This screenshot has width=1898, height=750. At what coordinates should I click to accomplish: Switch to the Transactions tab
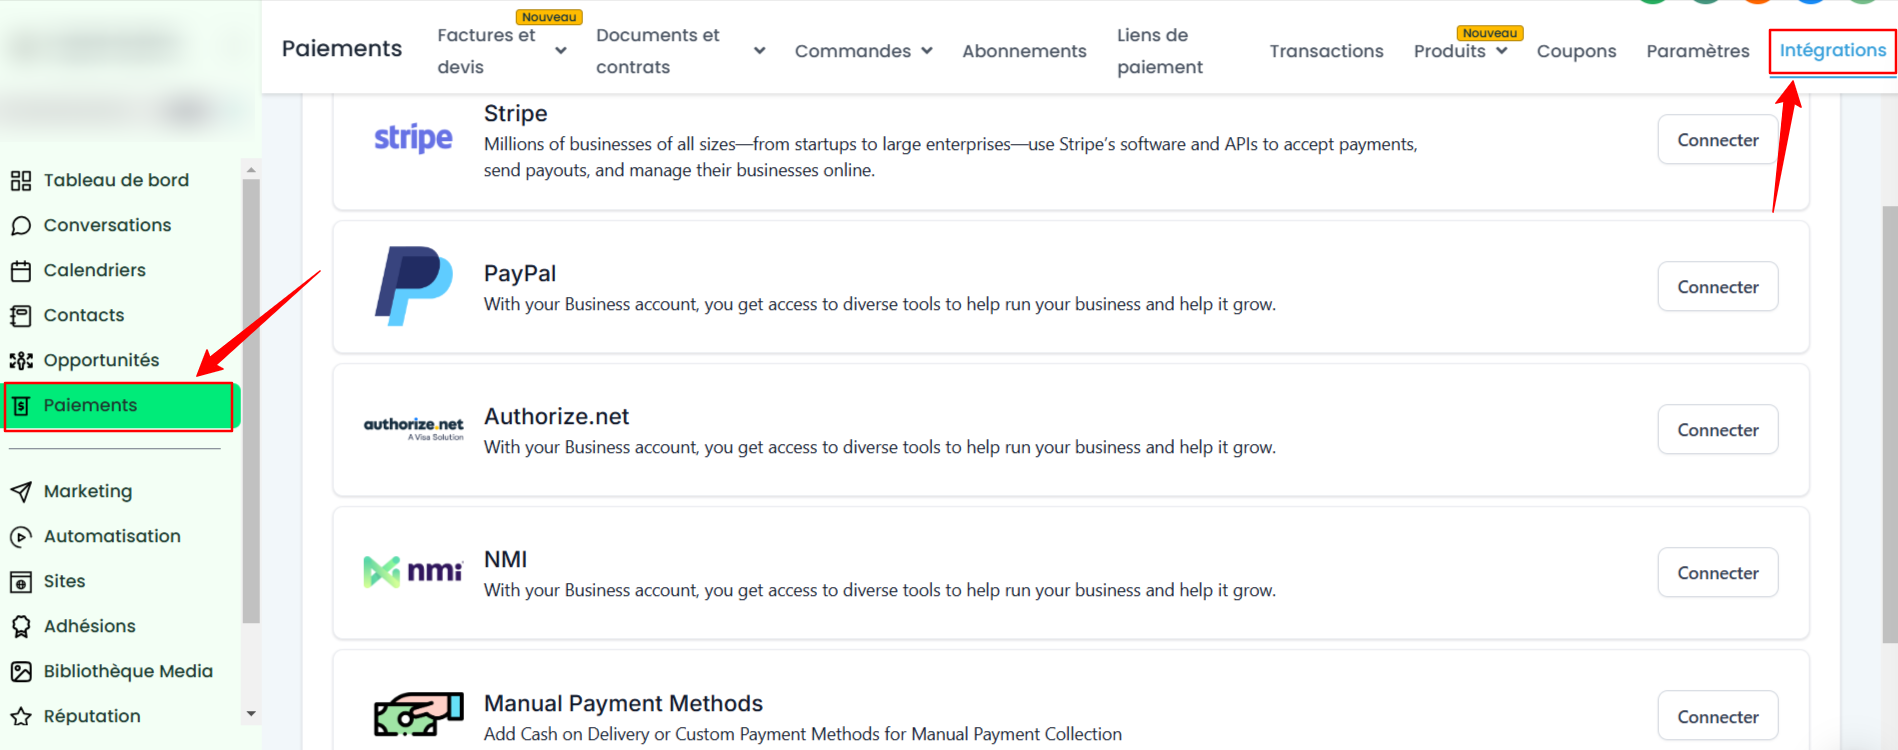[1326, 51]
